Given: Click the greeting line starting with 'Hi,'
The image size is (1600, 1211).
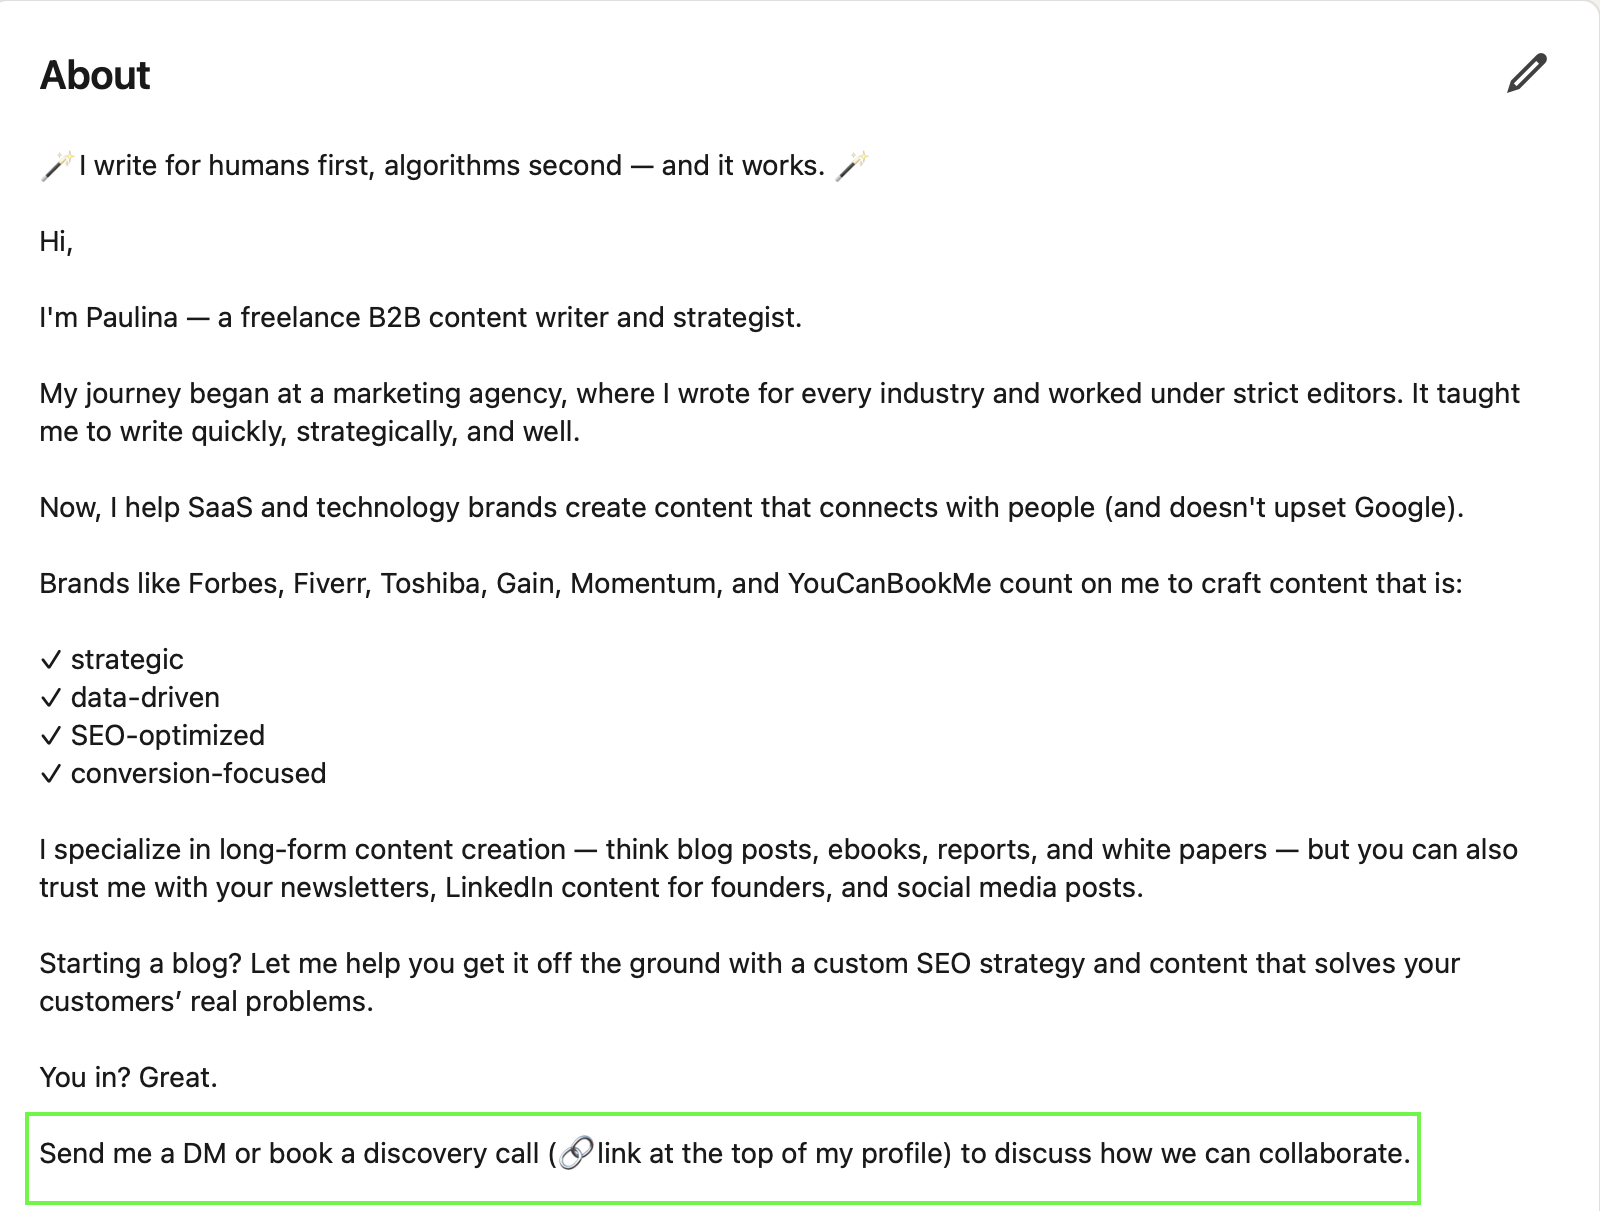Looking at the screenshot, I should (x=54, y=241).
